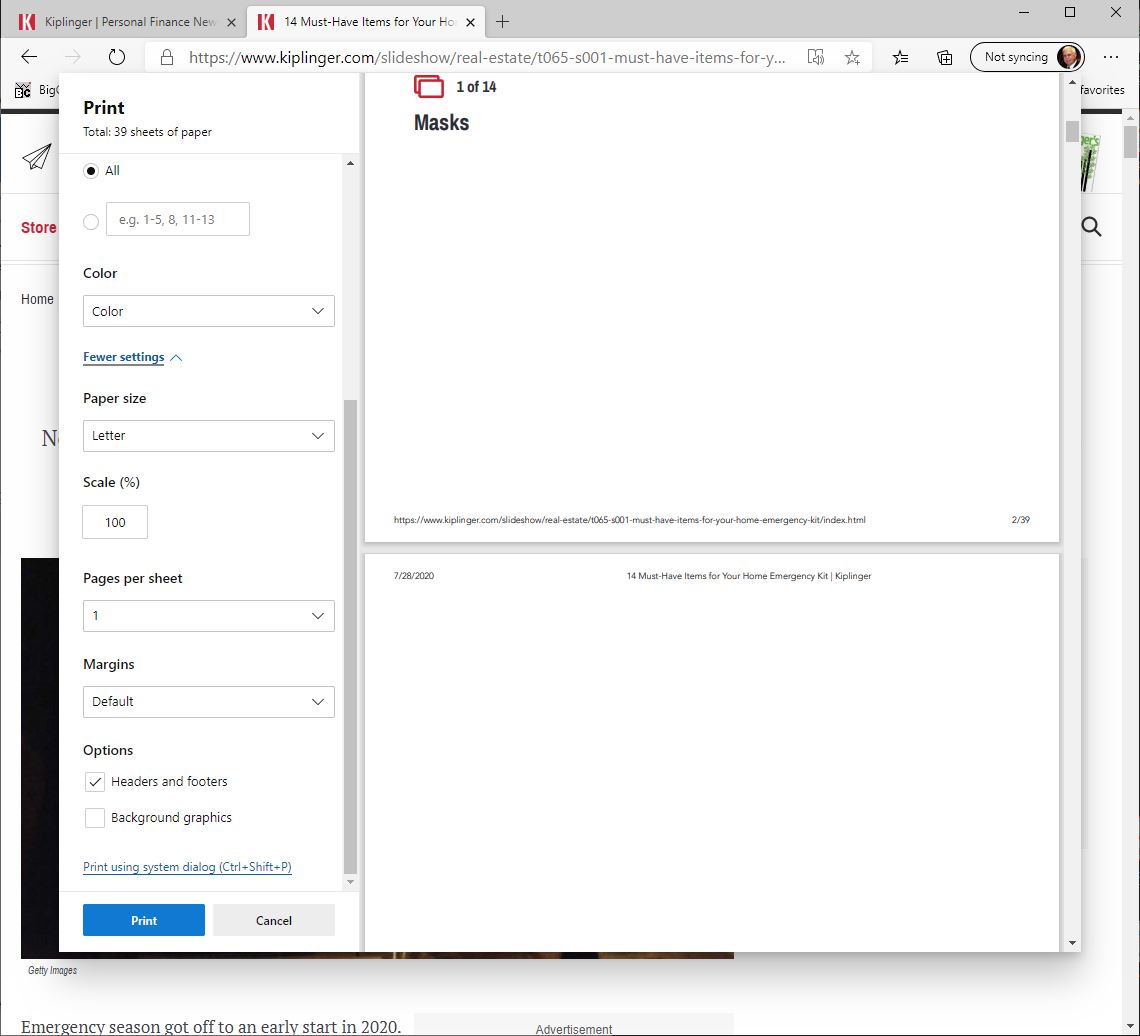Click print preview scroll-down arrow
The width and height of the screenshot is (1140, 1036).
(1072, 943)
